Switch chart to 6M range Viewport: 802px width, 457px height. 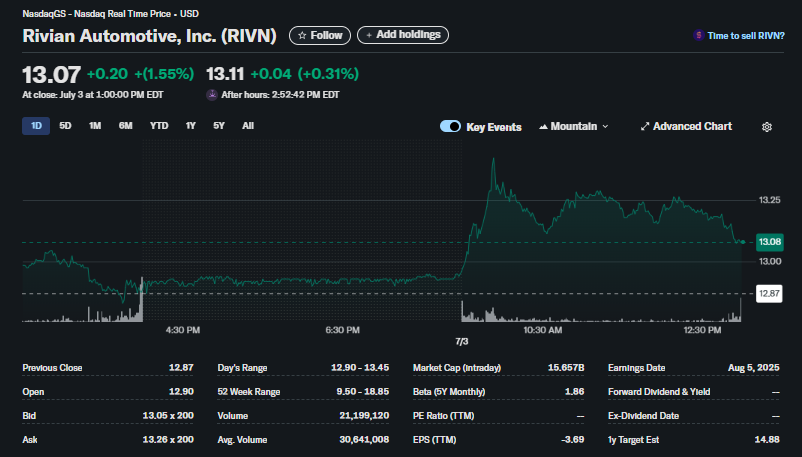coord(125,126)
